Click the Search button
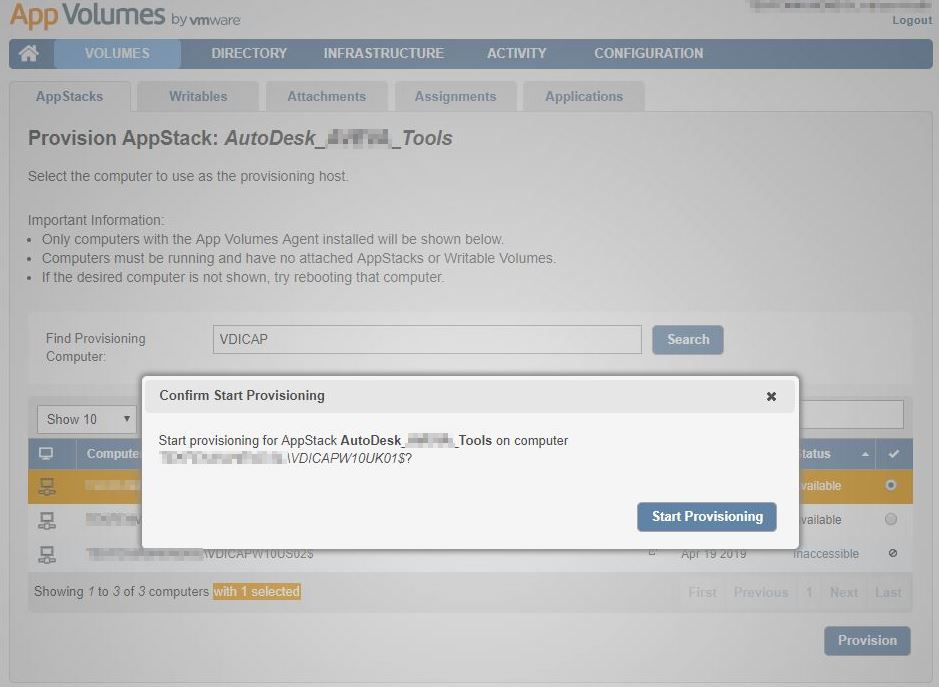The width and height of the screenshot is (939, 687). [x=688, y=340]
